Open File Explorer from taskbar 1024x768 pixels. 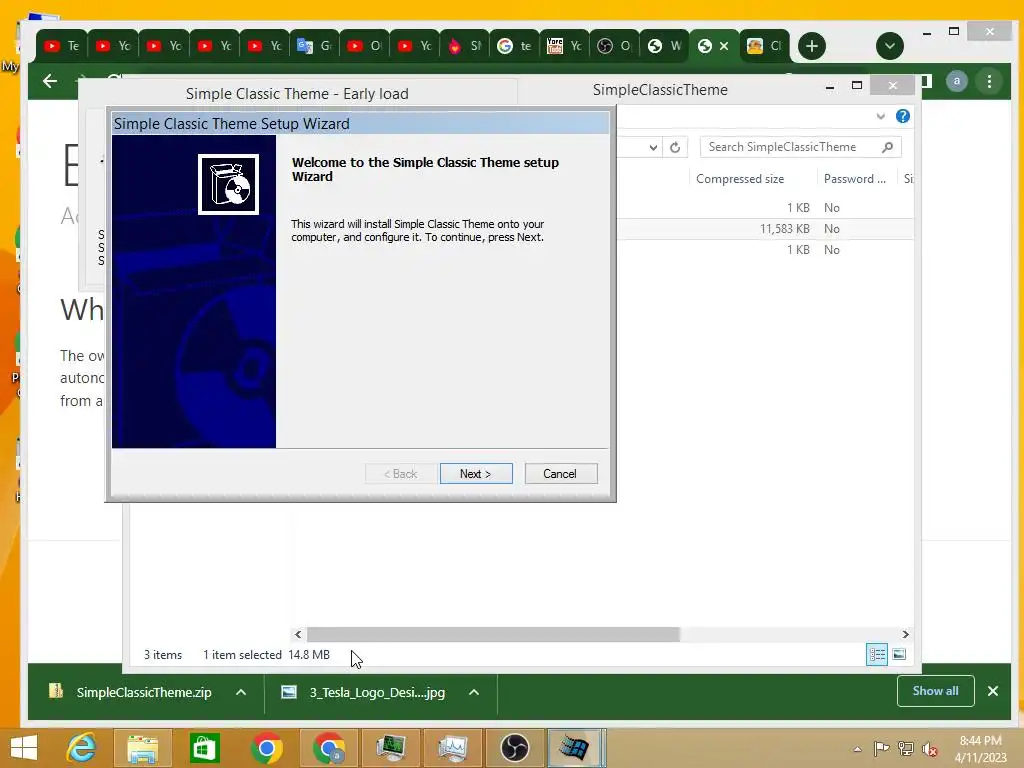142,748
